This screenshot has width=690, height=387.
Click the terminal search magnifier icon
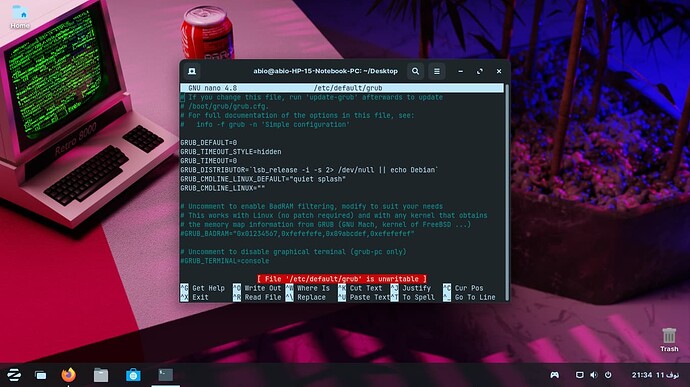(x=415, y=71)
